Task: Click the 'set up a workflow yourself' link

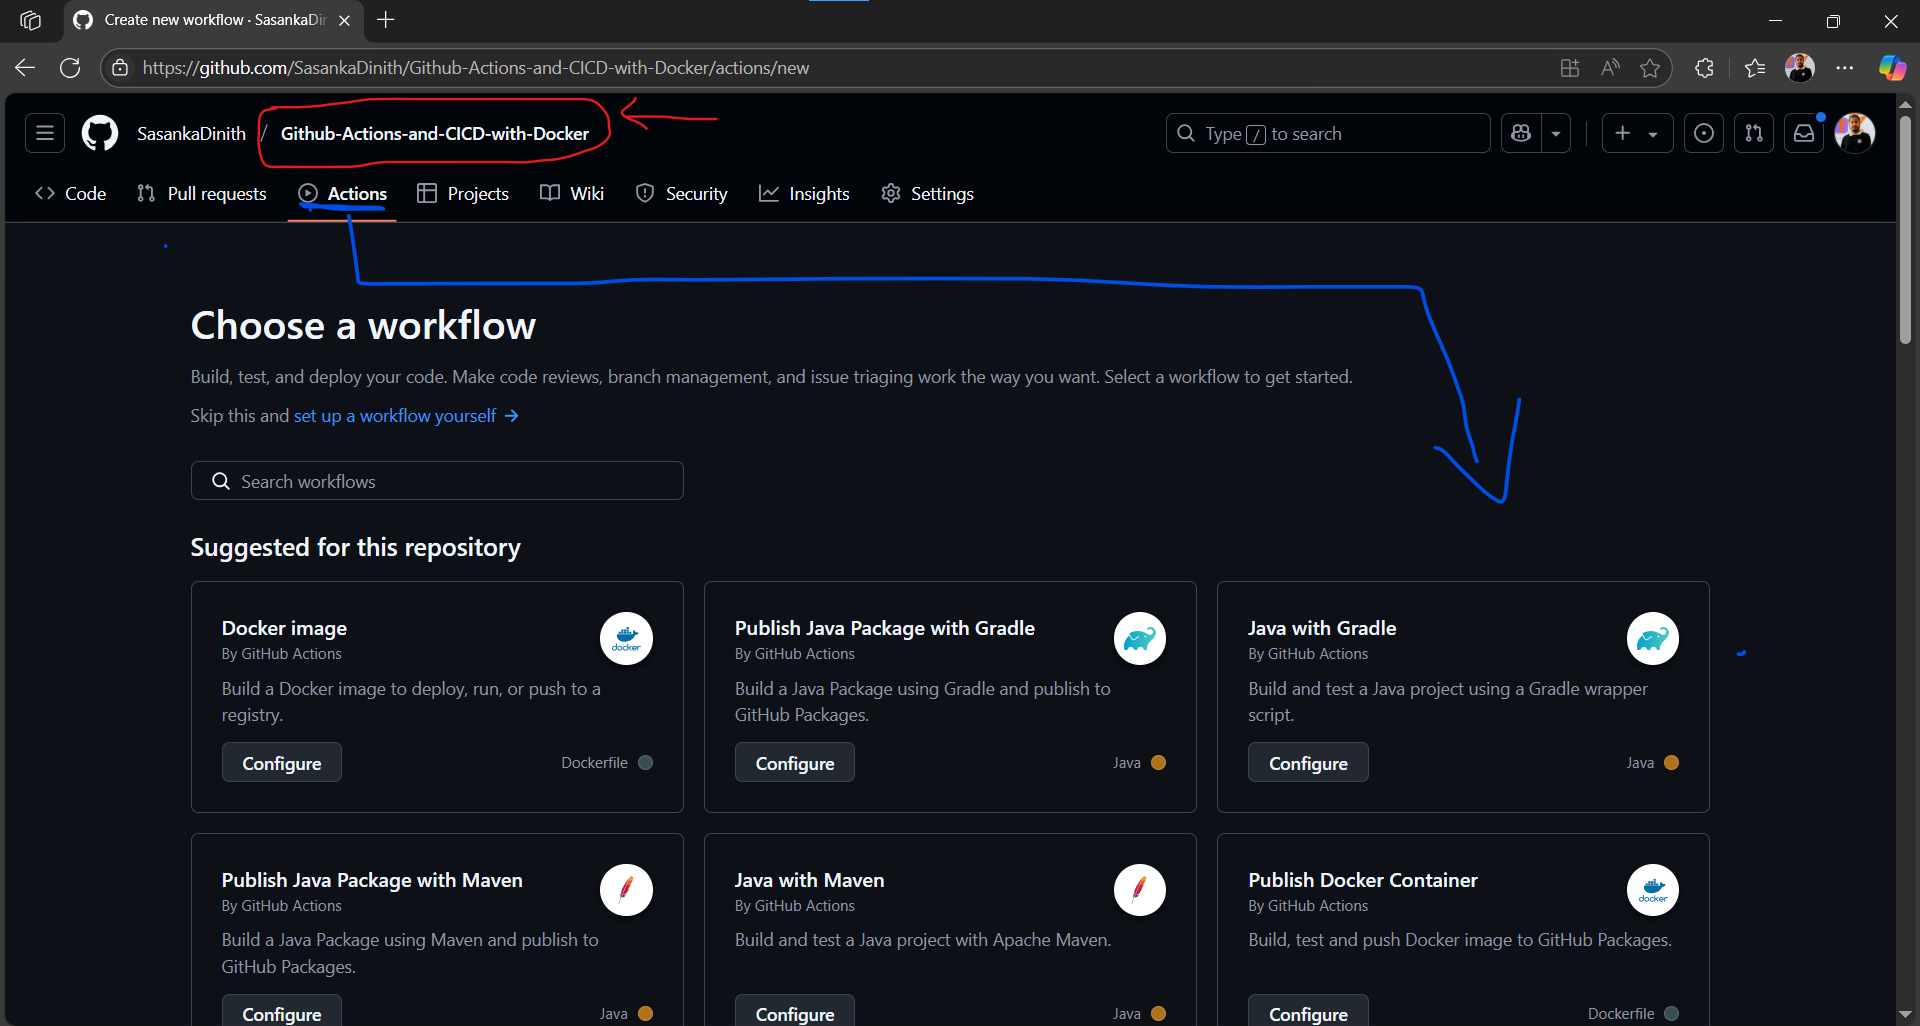Action: tap(406, 416)
